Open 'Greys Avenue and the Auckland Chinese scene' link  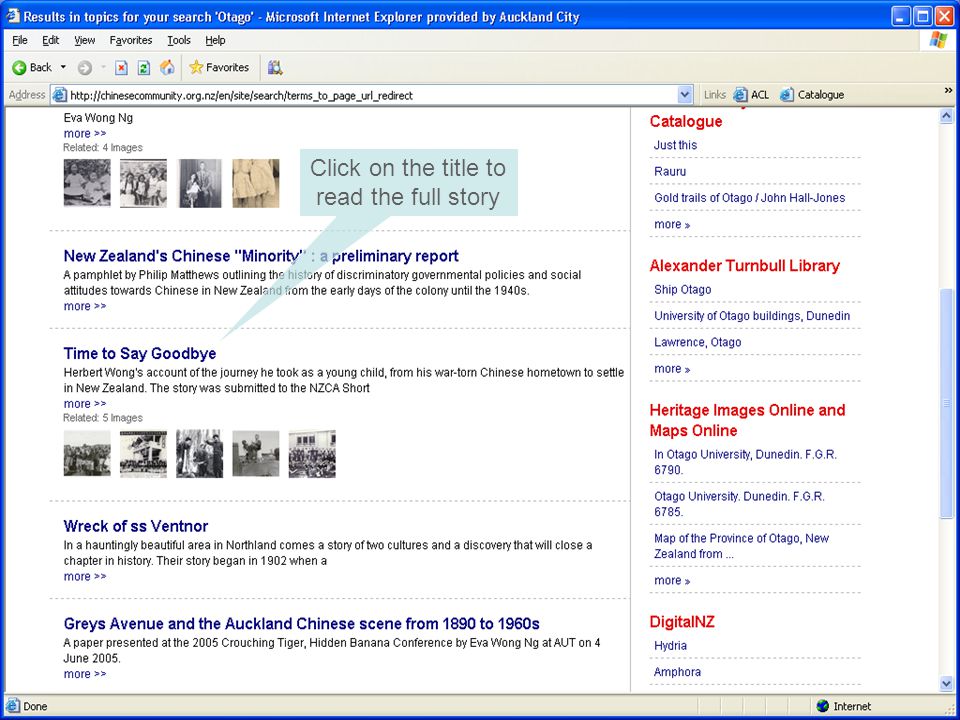tap(301, 624)
